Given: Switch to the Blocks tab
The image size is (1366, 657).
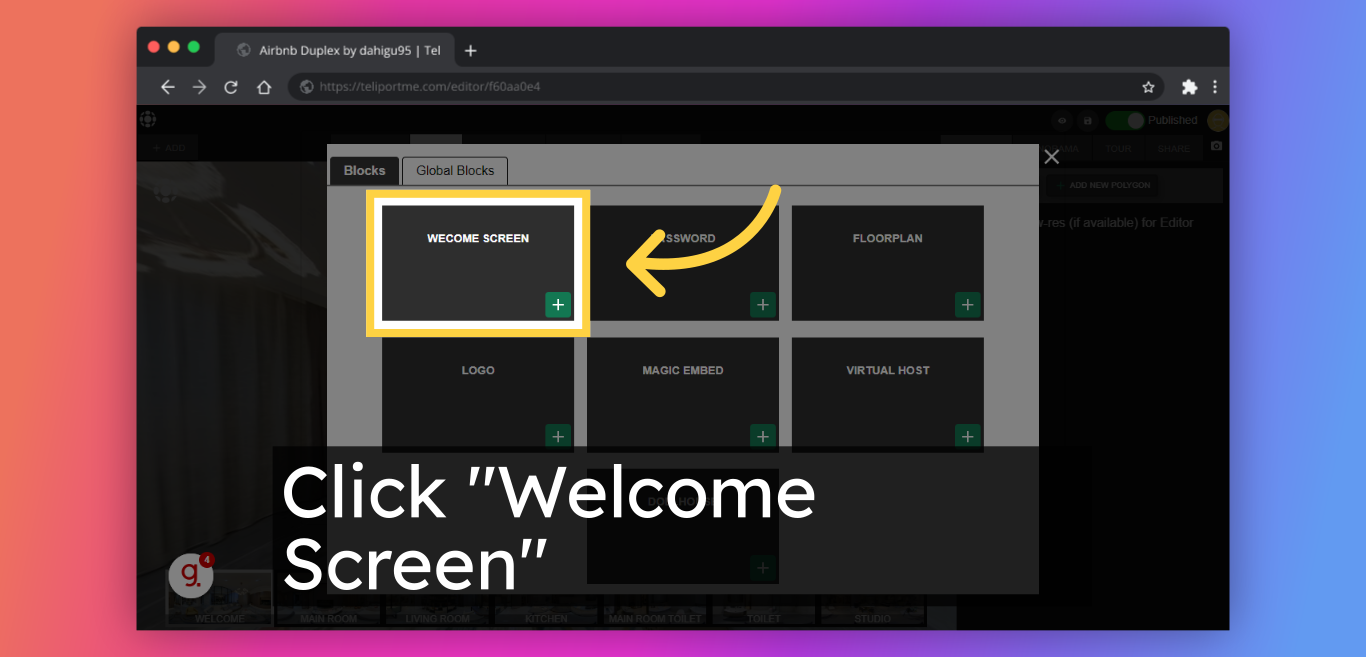Looking at the screenshot, I should (365, 171).
